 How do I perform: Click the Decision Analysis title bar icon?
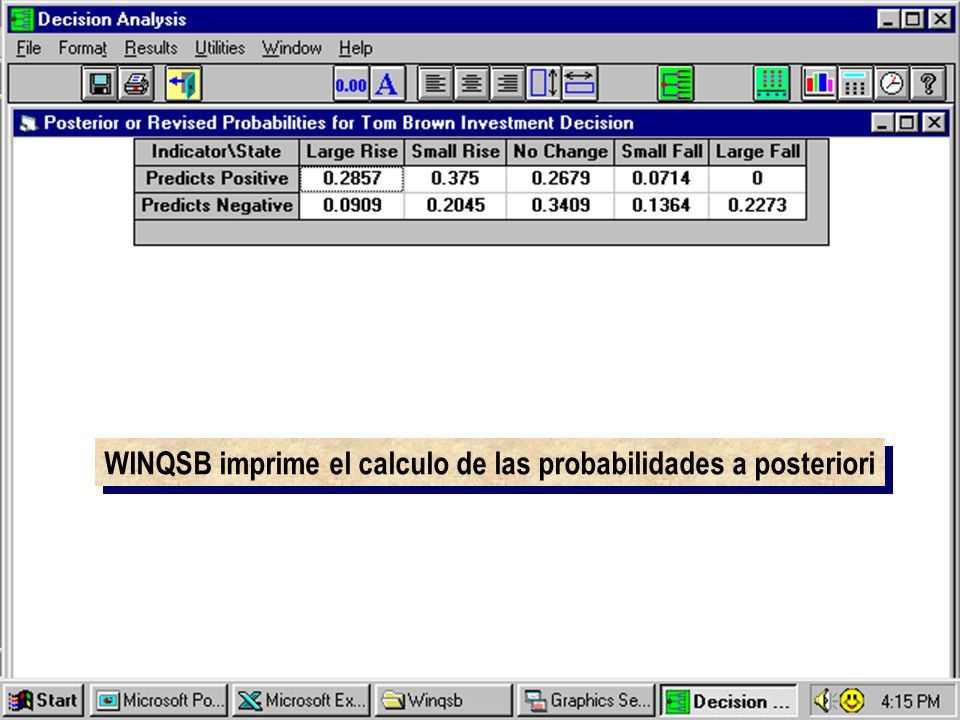pyautogui.click(x=22, y=20)
